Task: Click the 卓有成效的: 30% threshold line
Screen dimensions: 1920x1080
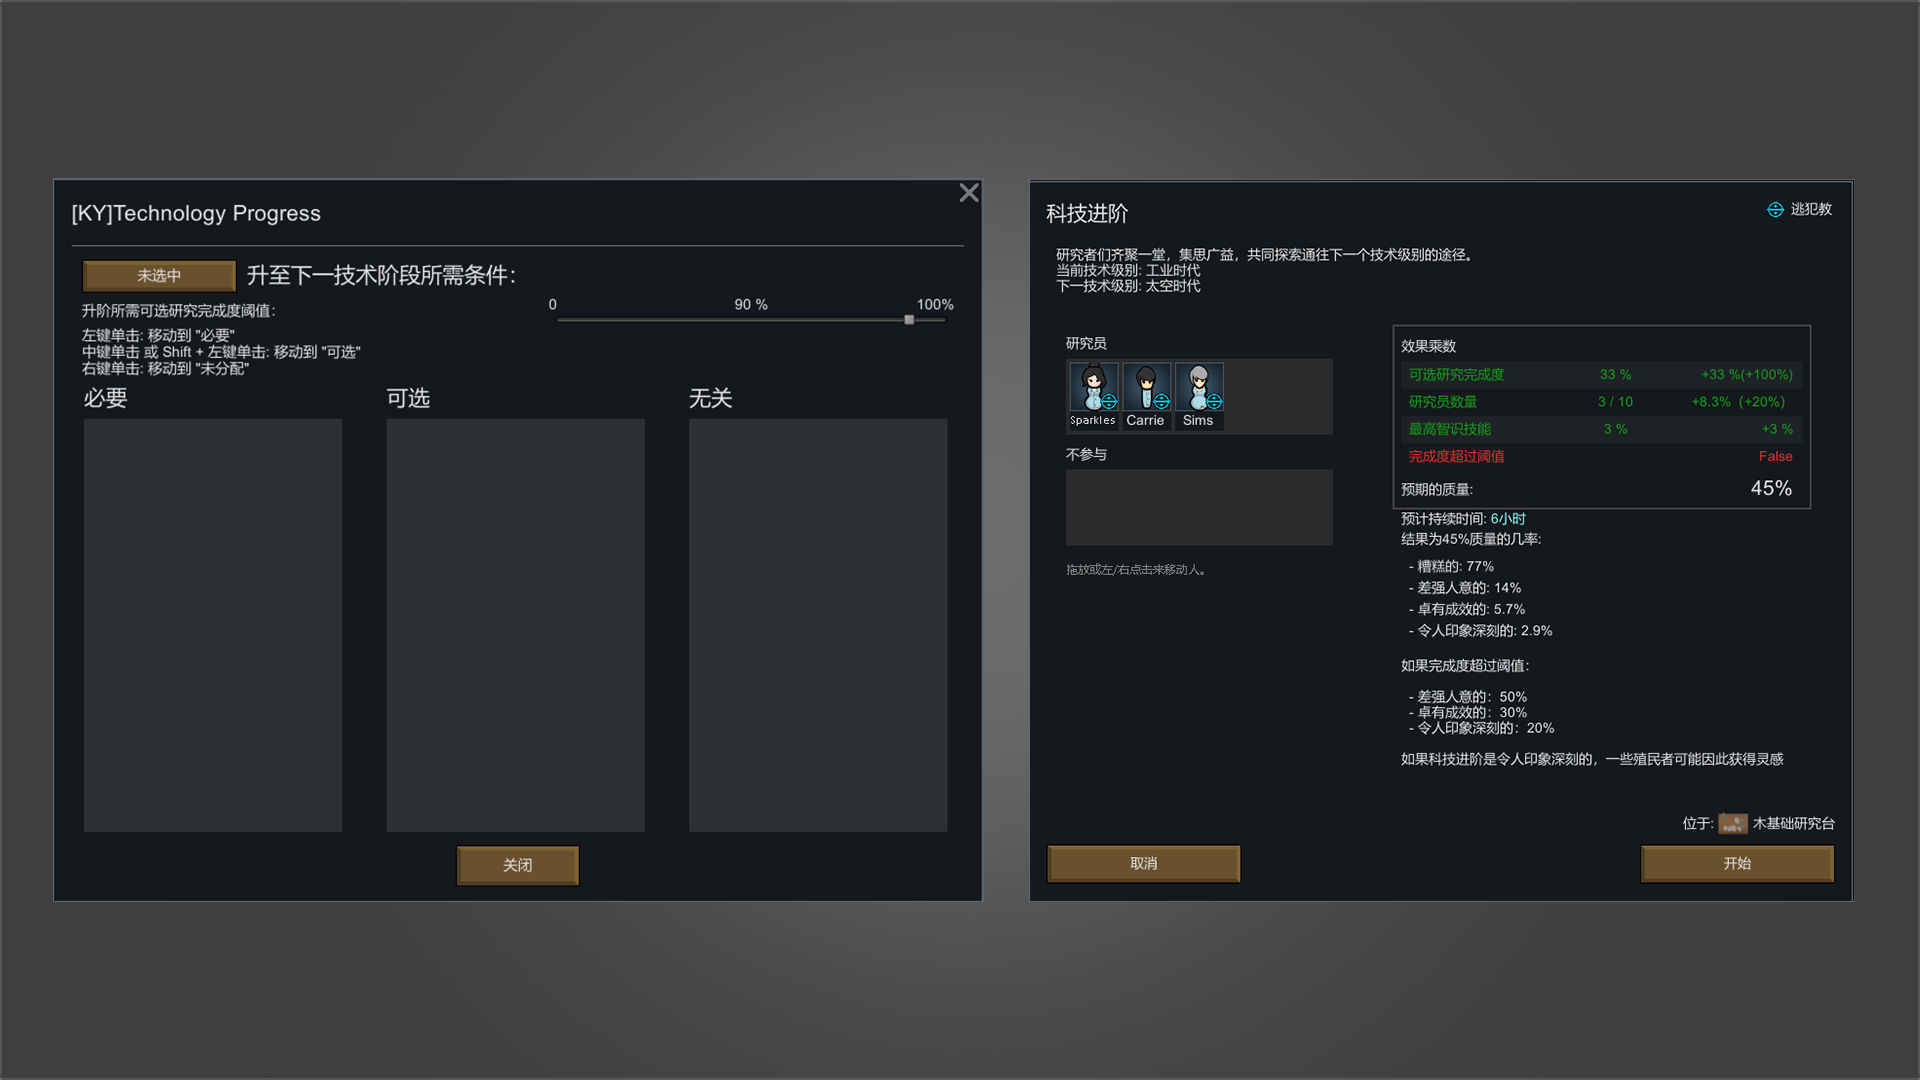Action: (x=1468, y=713)
